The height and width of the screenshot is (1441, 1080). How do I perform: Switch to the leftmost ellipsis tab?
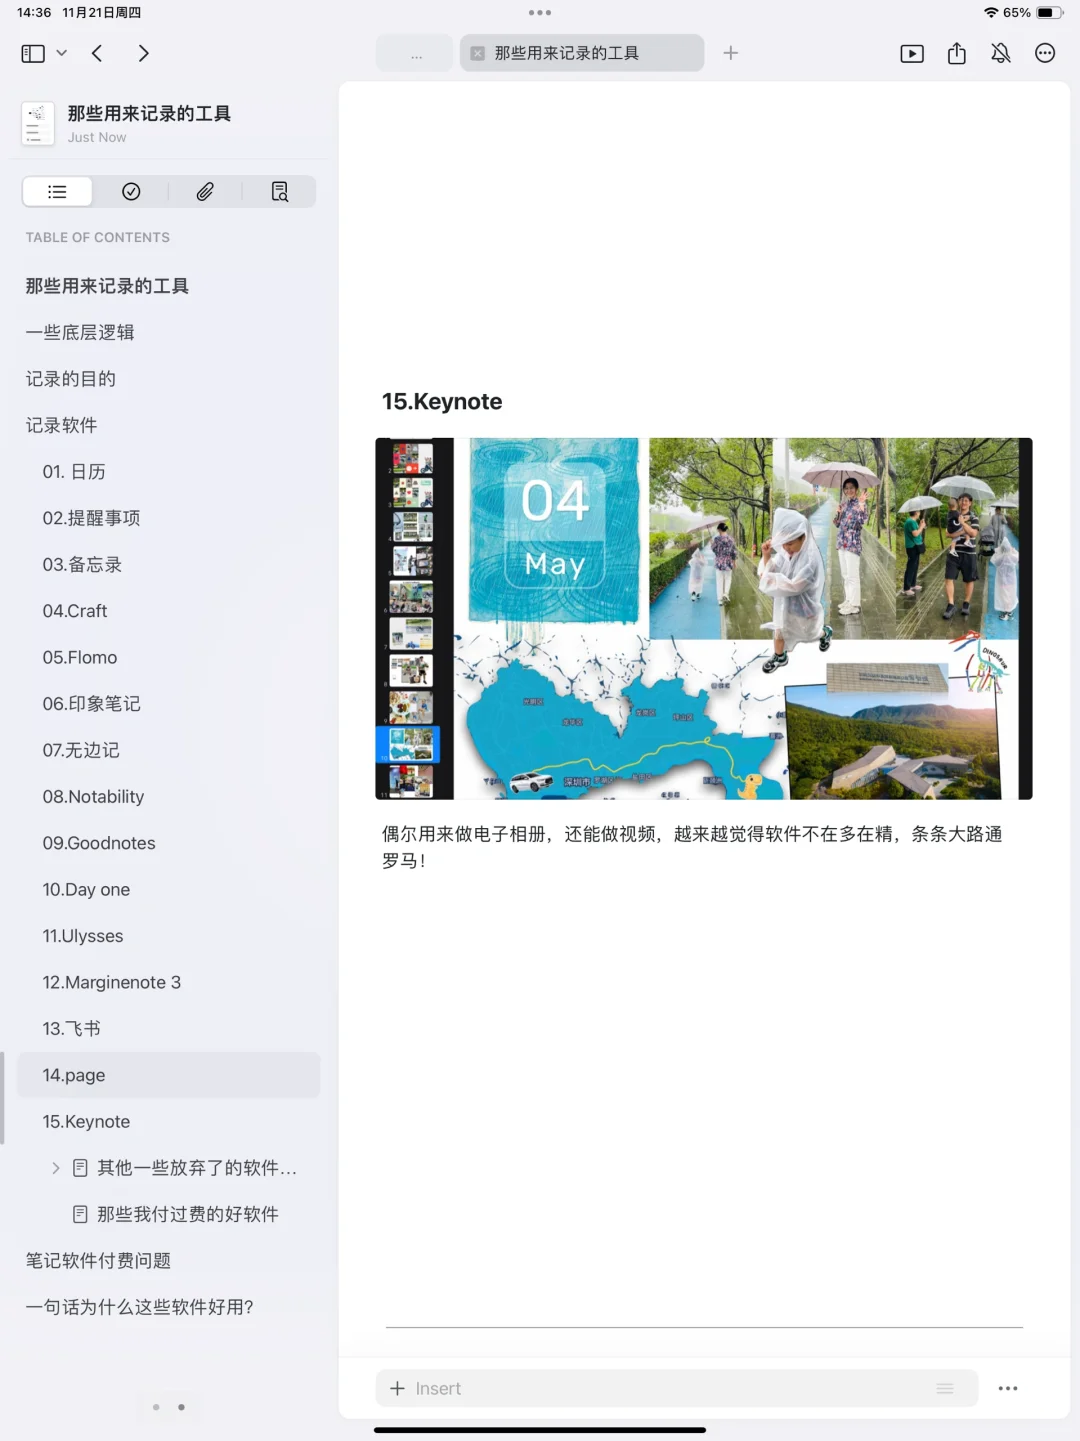[x=414, y=53]
